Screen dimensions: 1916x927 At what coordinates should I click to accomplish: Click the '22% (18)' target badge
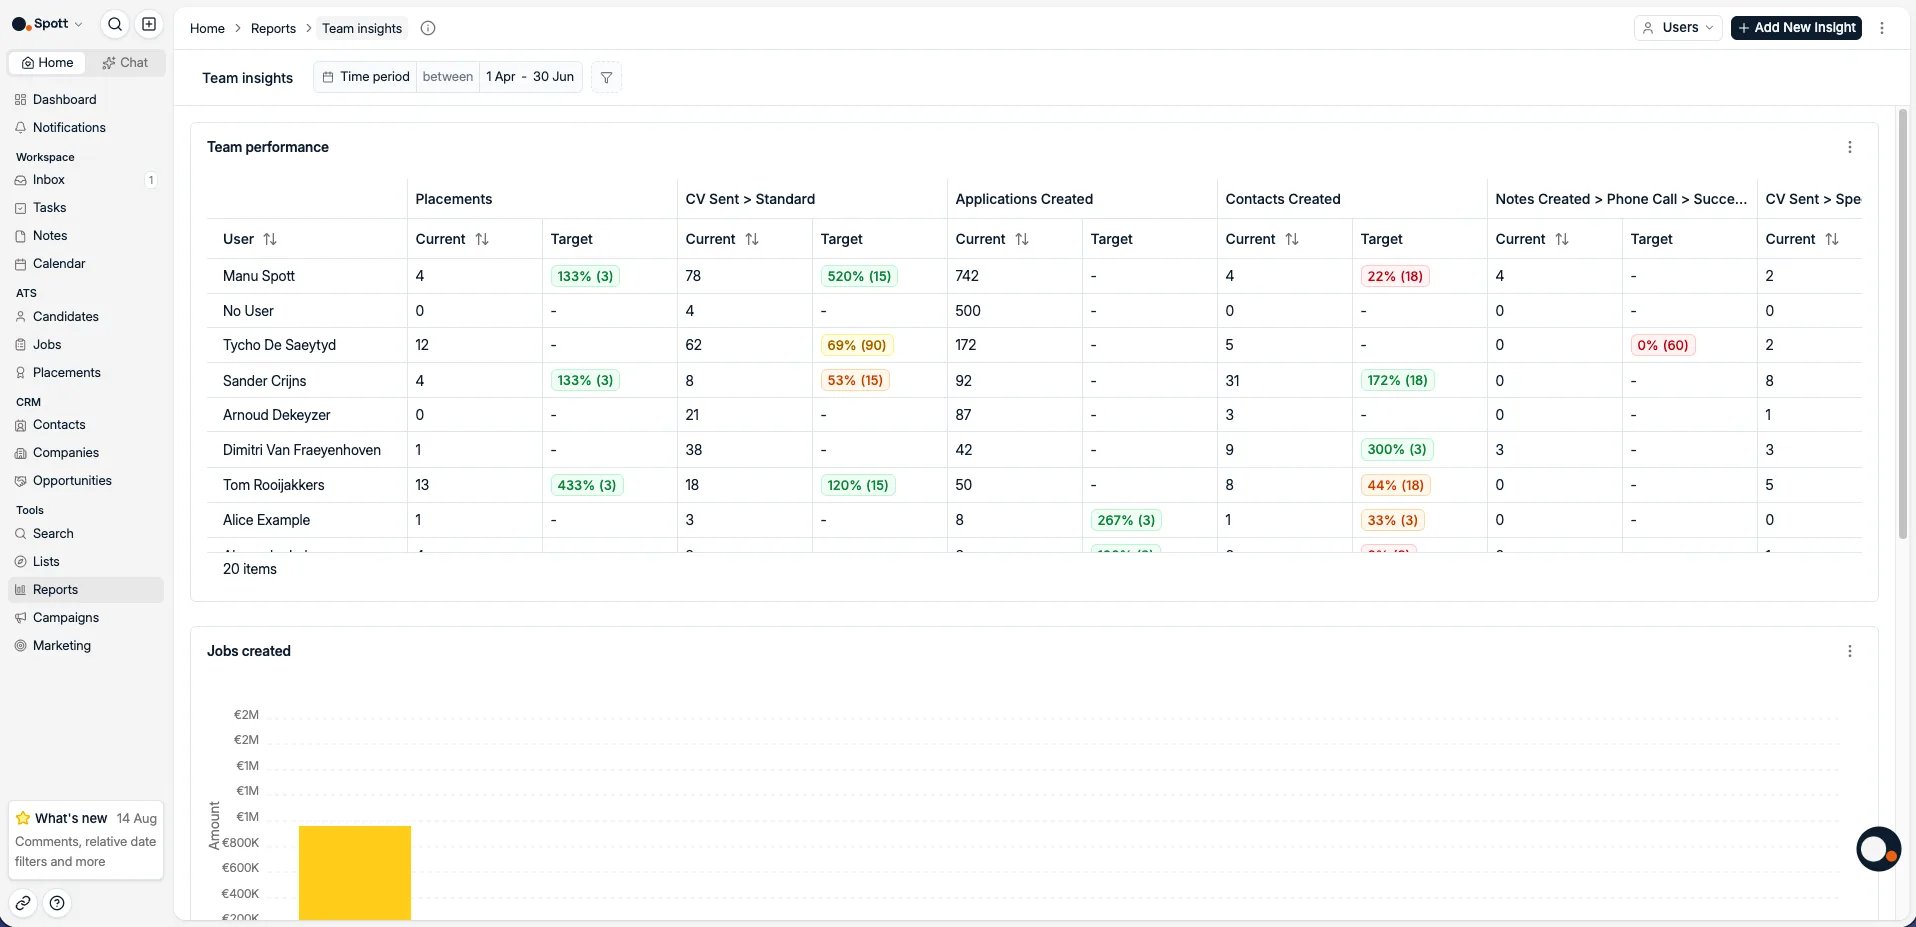(x=1395, y=276)
